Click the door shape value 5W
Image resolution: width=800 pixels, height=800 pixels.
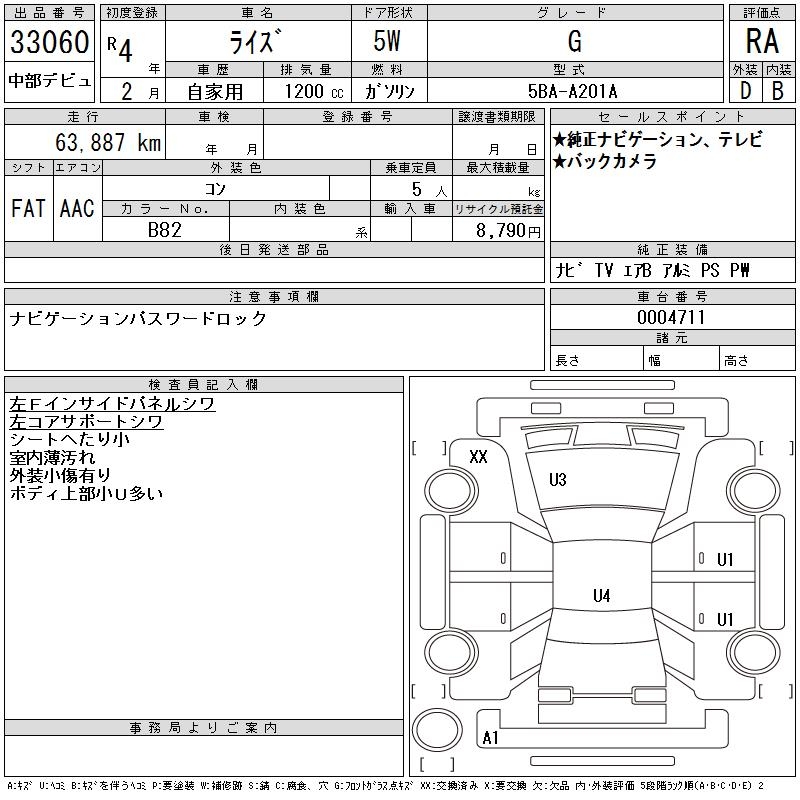click(387, 41)
